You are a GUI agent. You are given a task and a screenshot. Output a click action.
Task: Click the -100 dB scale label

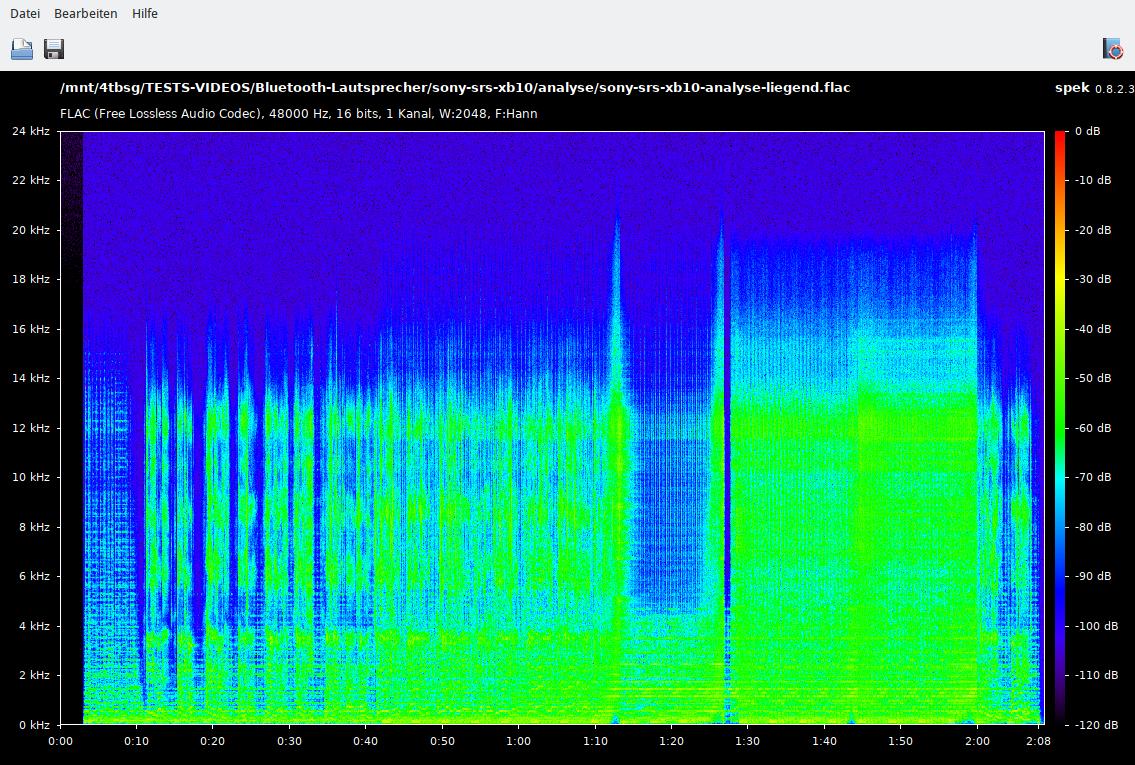[1094, 626]
